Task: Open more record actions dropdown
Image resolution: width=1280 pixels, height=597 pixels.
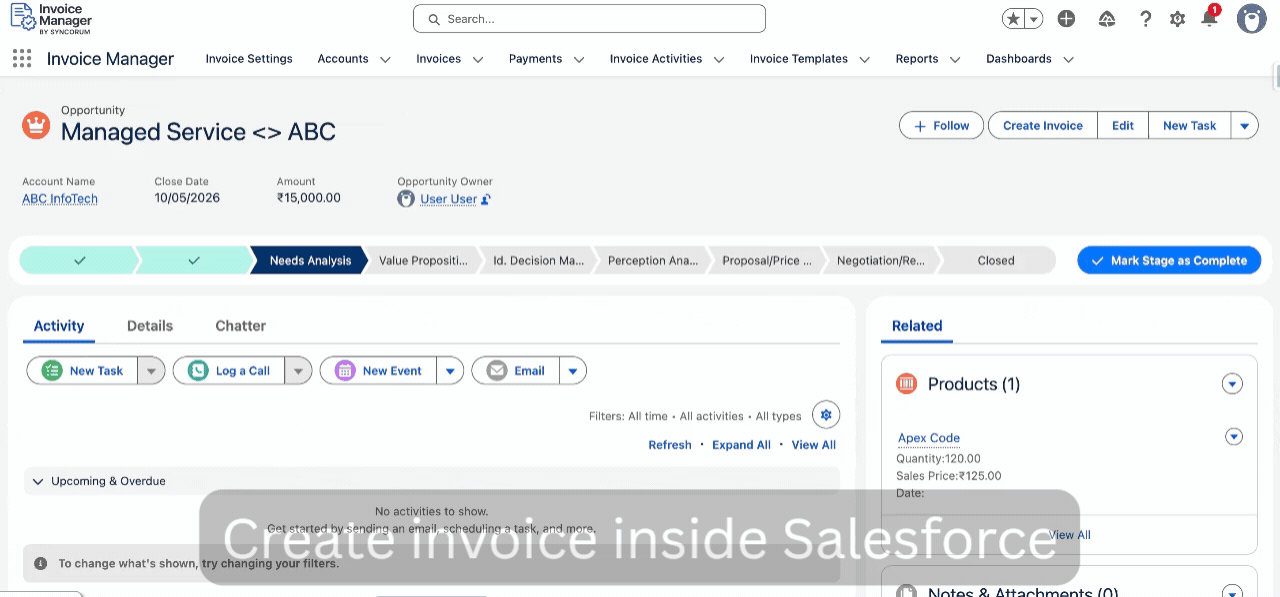Action: click(x=1245, y=126)
